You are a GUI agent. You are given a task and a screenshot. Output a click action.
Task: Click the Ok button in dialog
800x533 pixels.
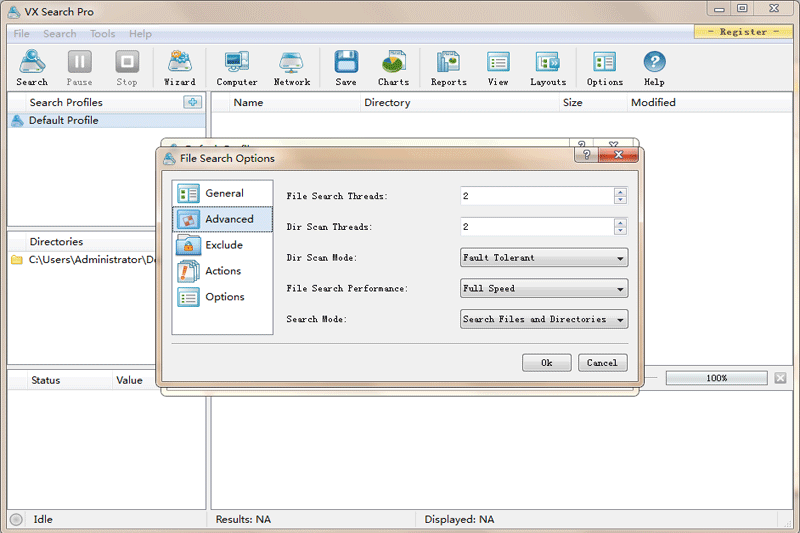coord(546,363)
